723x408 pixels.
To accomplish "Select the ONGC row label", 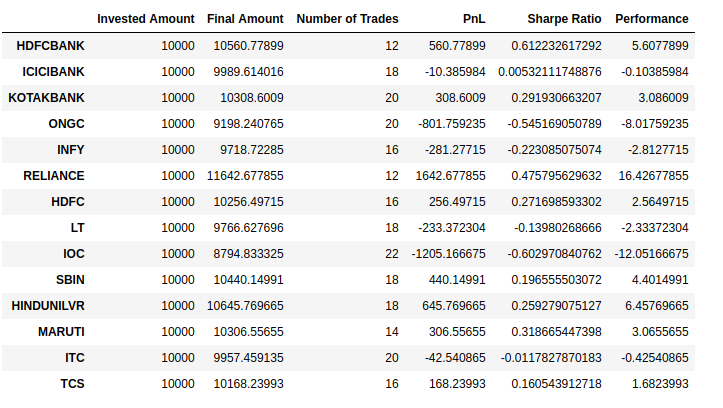I will [x=66, y=124].
